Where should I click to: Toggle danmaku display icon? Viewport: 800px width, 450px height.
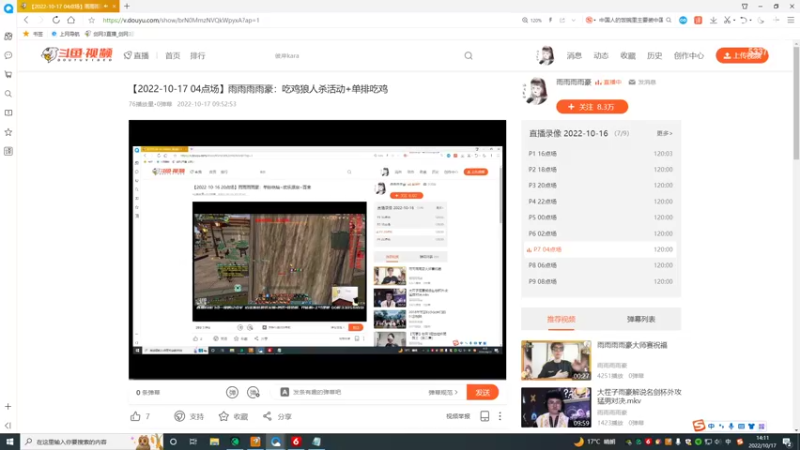(232, 392)
